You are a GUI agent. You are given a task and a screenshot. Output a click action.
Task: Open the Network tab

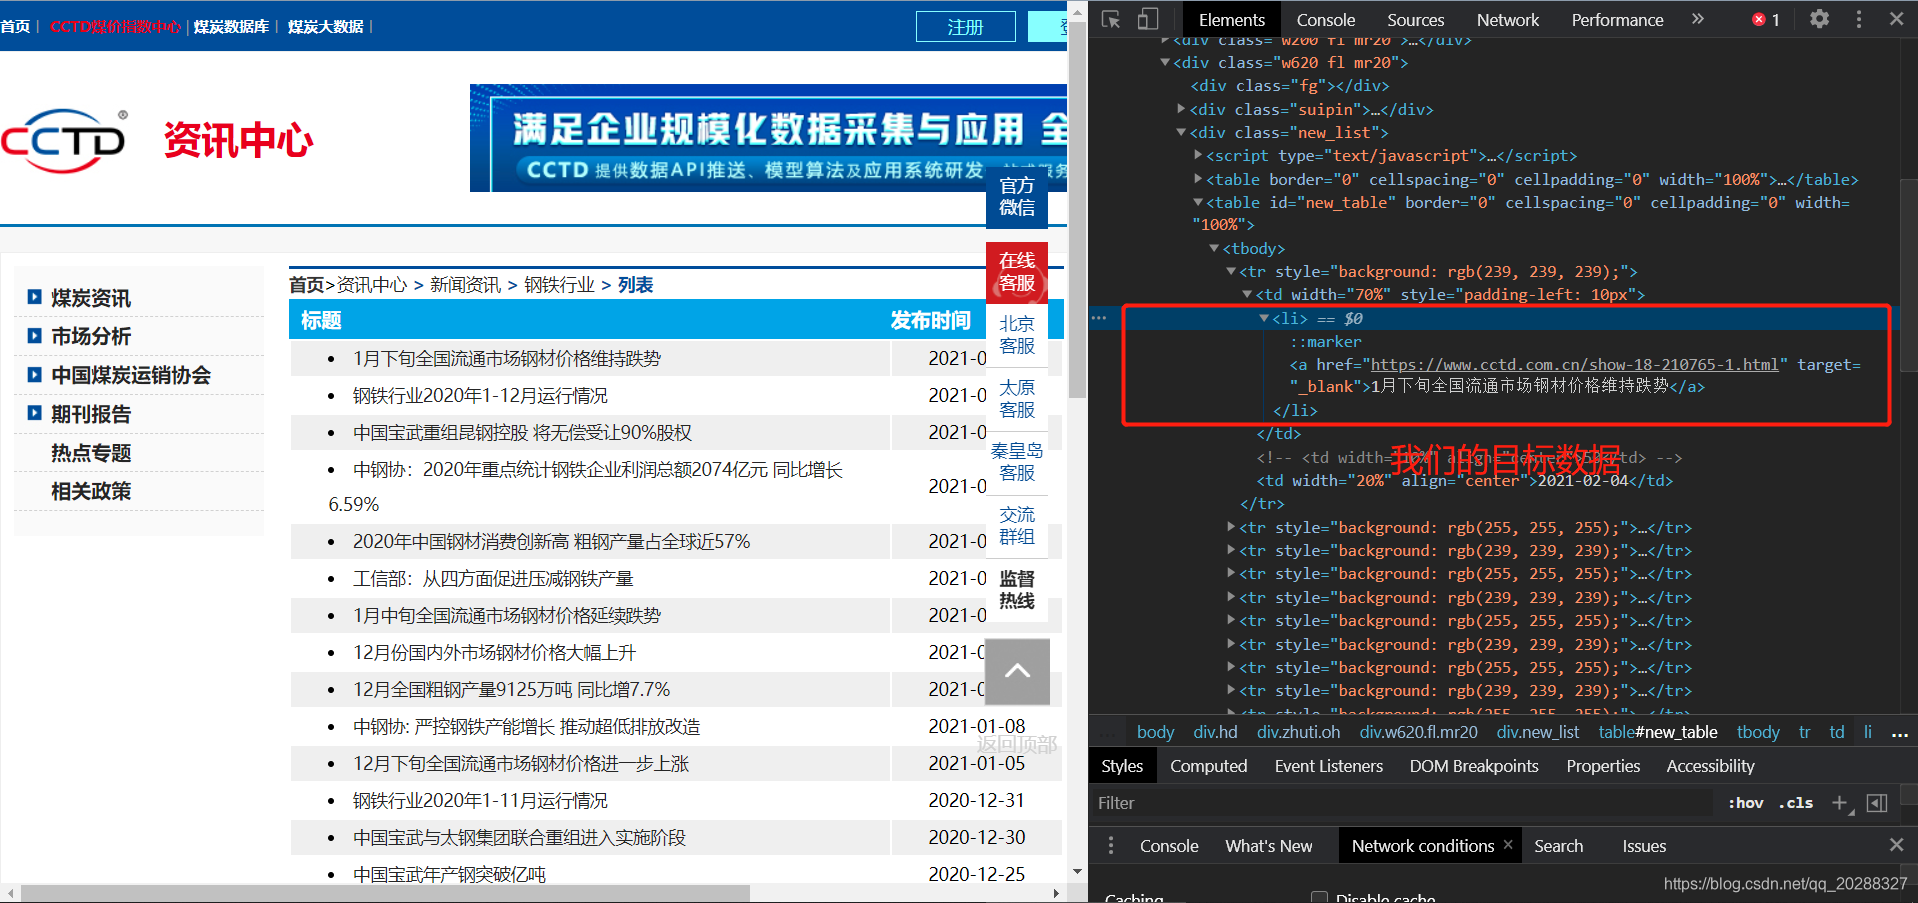tap(1508, 20)
